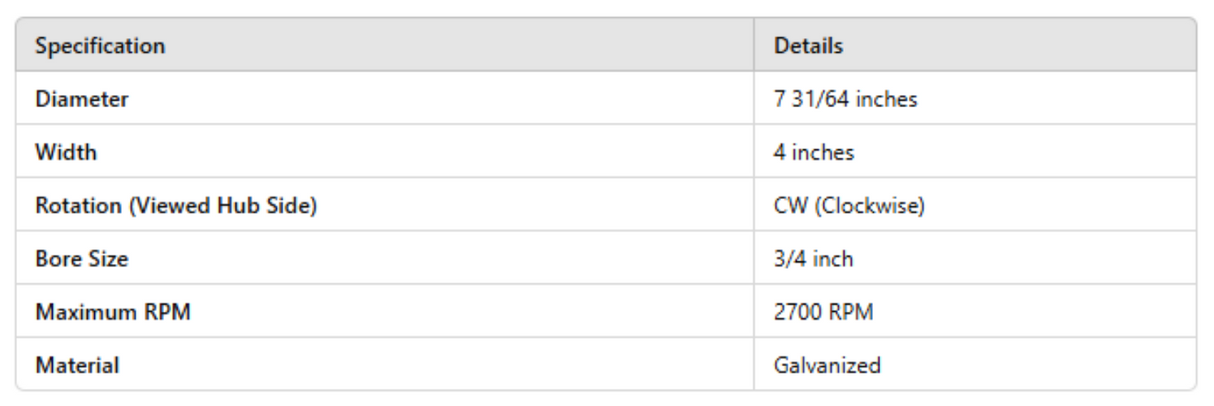1214x406 pixels.
Task: Click the Details column header
Action: pyautogui.click(x=808, y=46)
